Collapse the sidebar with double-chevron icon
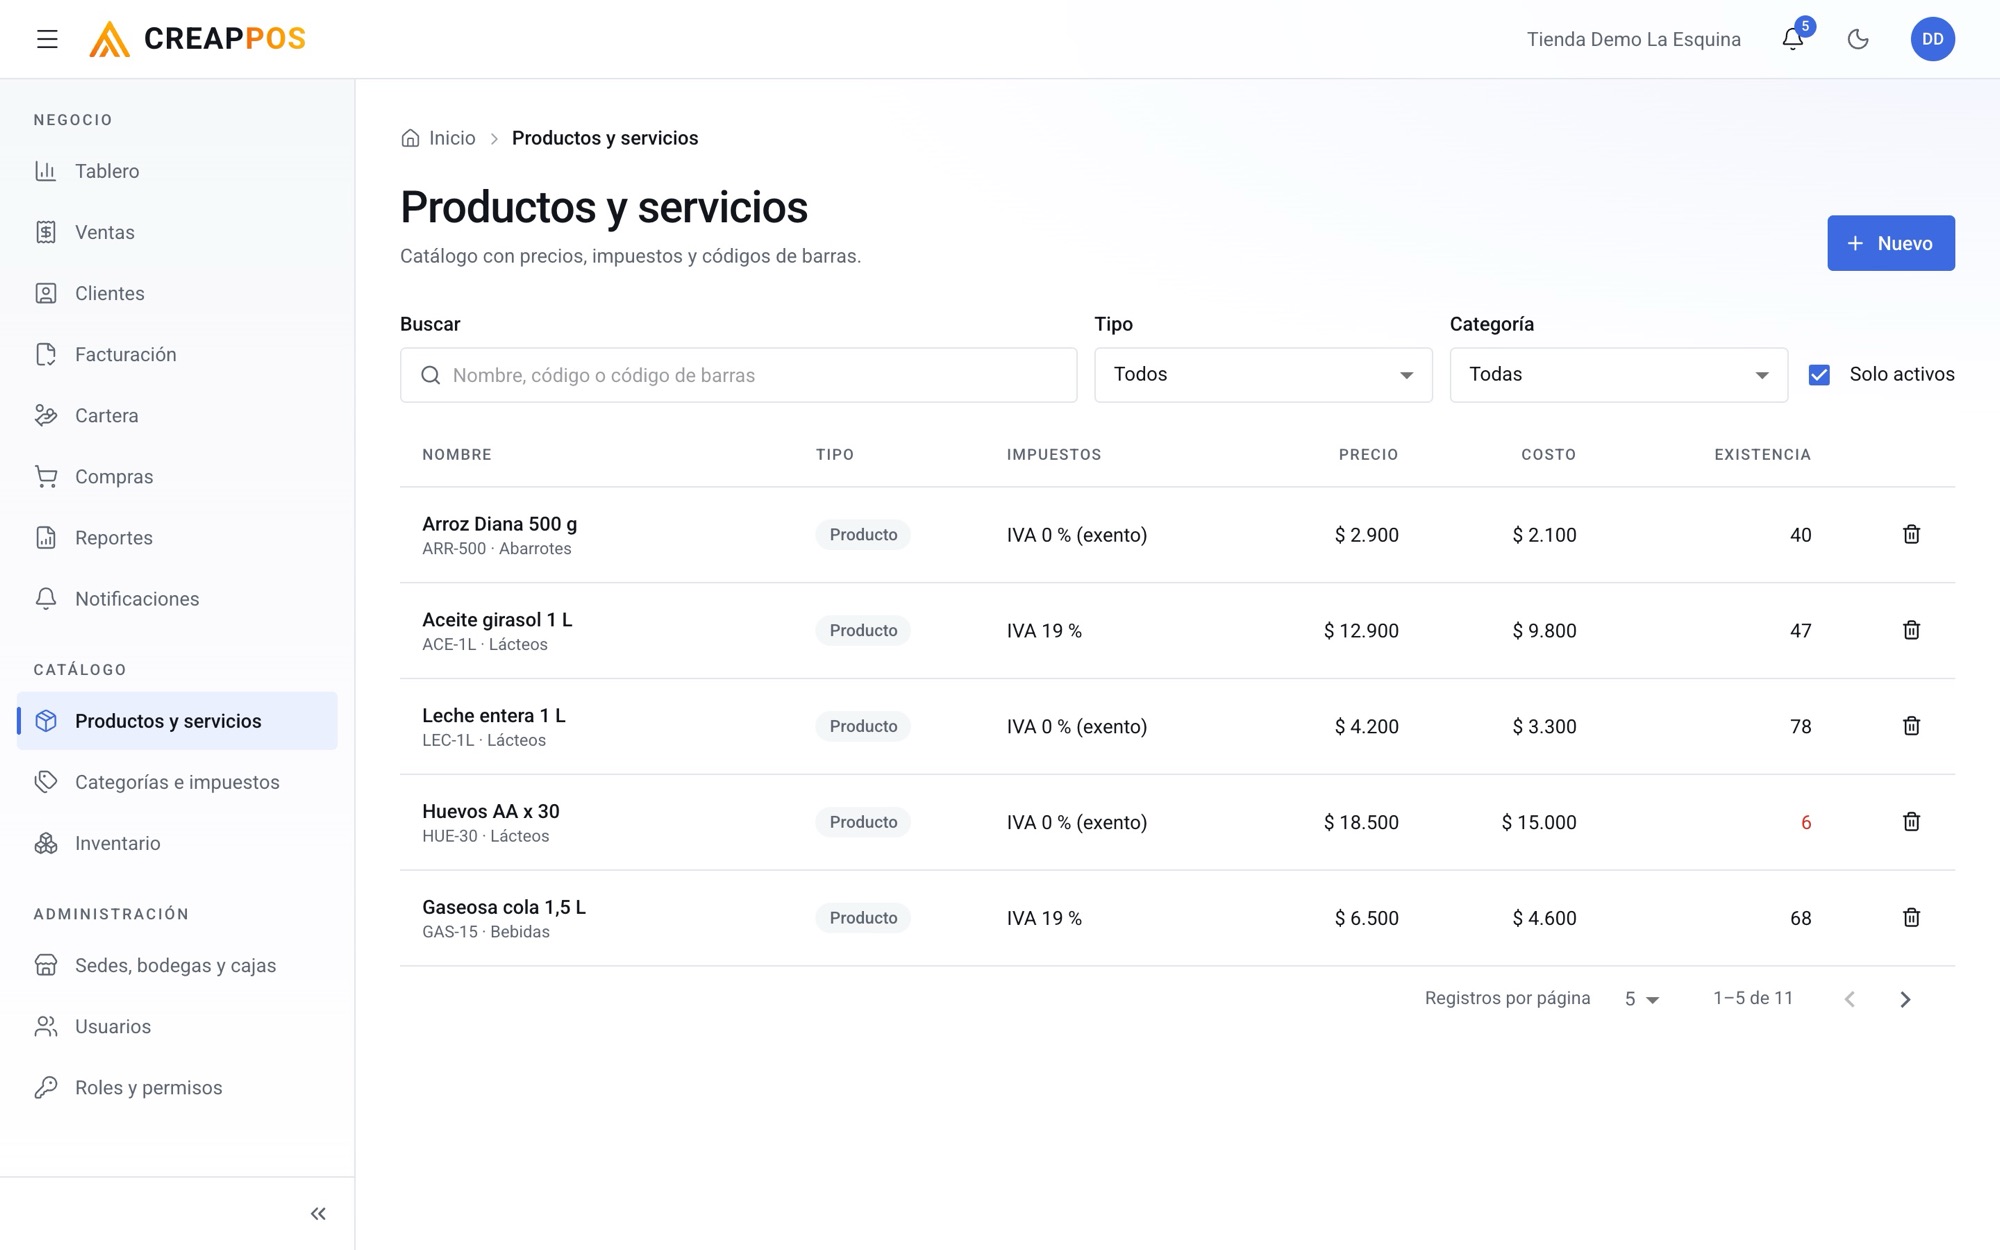Viewport: 2000px width, 1250px height. (x=318, y=1213)
